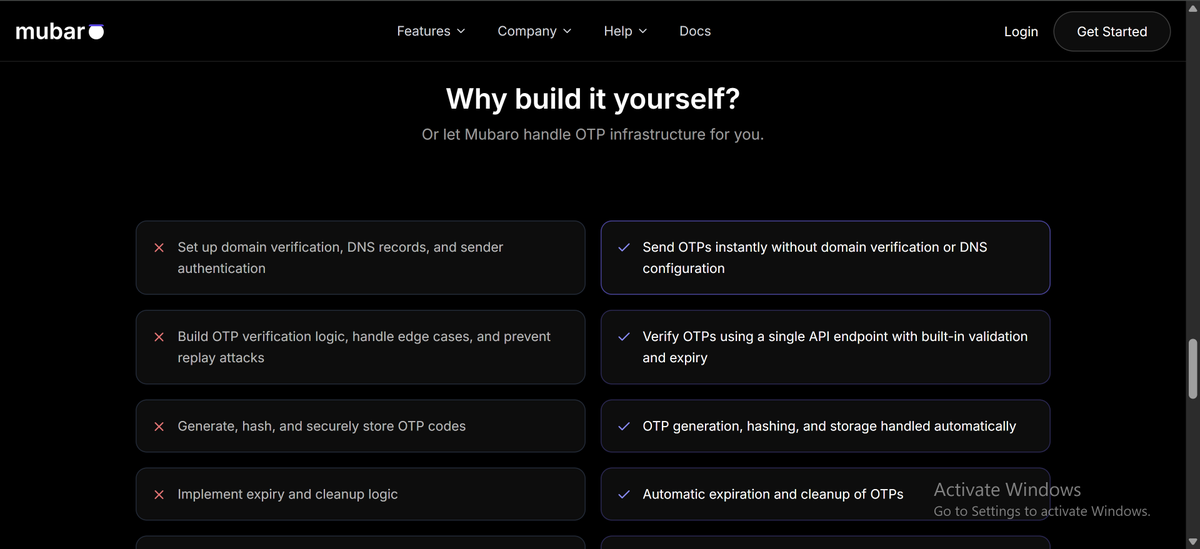The image size is (1200, 549).
Task: Select the 'Build OTP verification logic' card text
Action: point(364,347)
